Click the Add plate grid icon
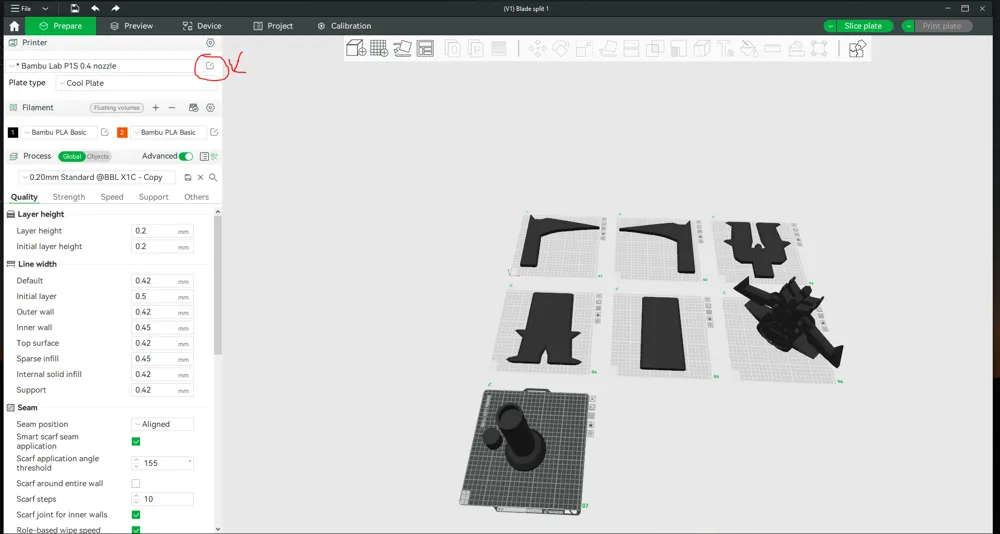The image size is (1000, 534). 379,48
